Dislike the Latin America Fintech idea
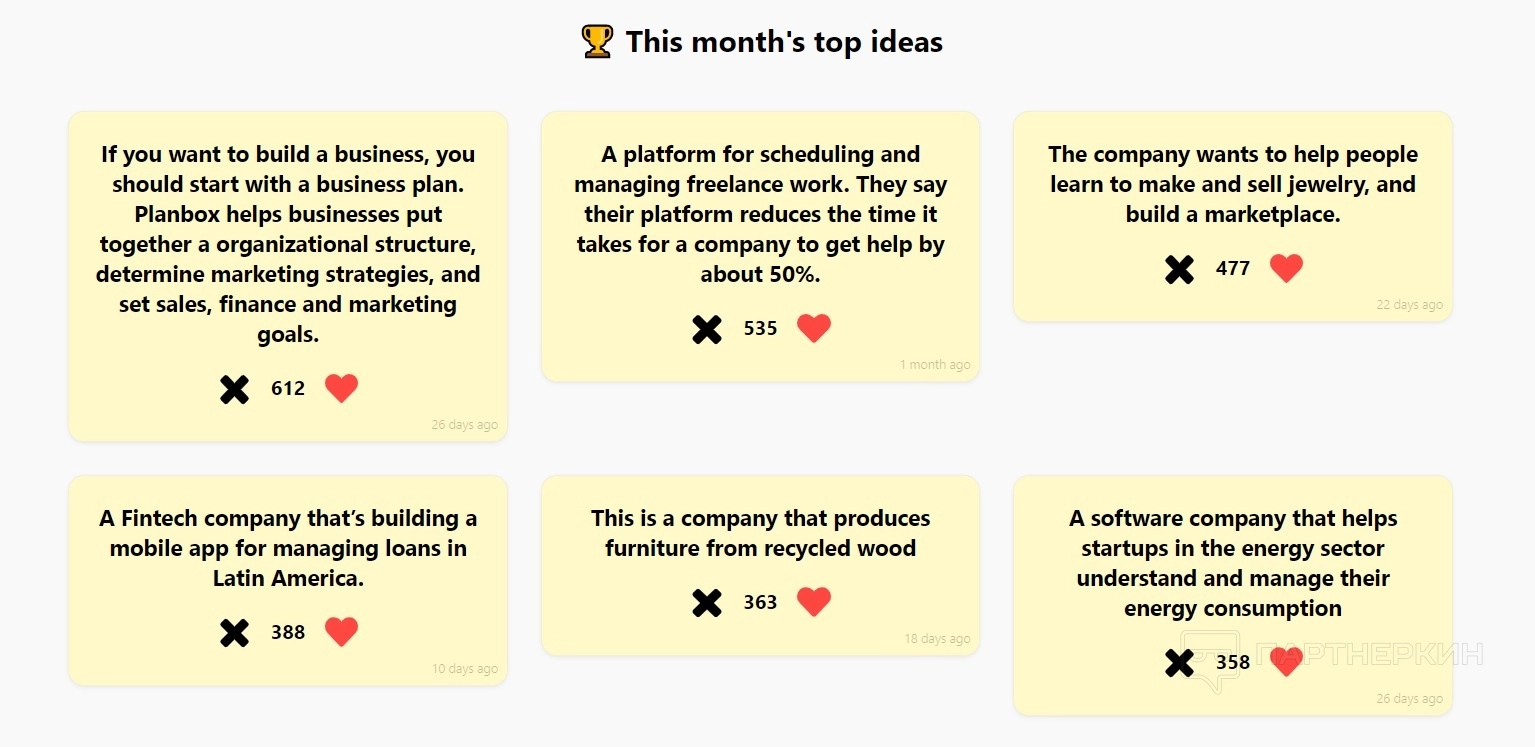Viewport: 1535px width, 747px height. (234, 633)
